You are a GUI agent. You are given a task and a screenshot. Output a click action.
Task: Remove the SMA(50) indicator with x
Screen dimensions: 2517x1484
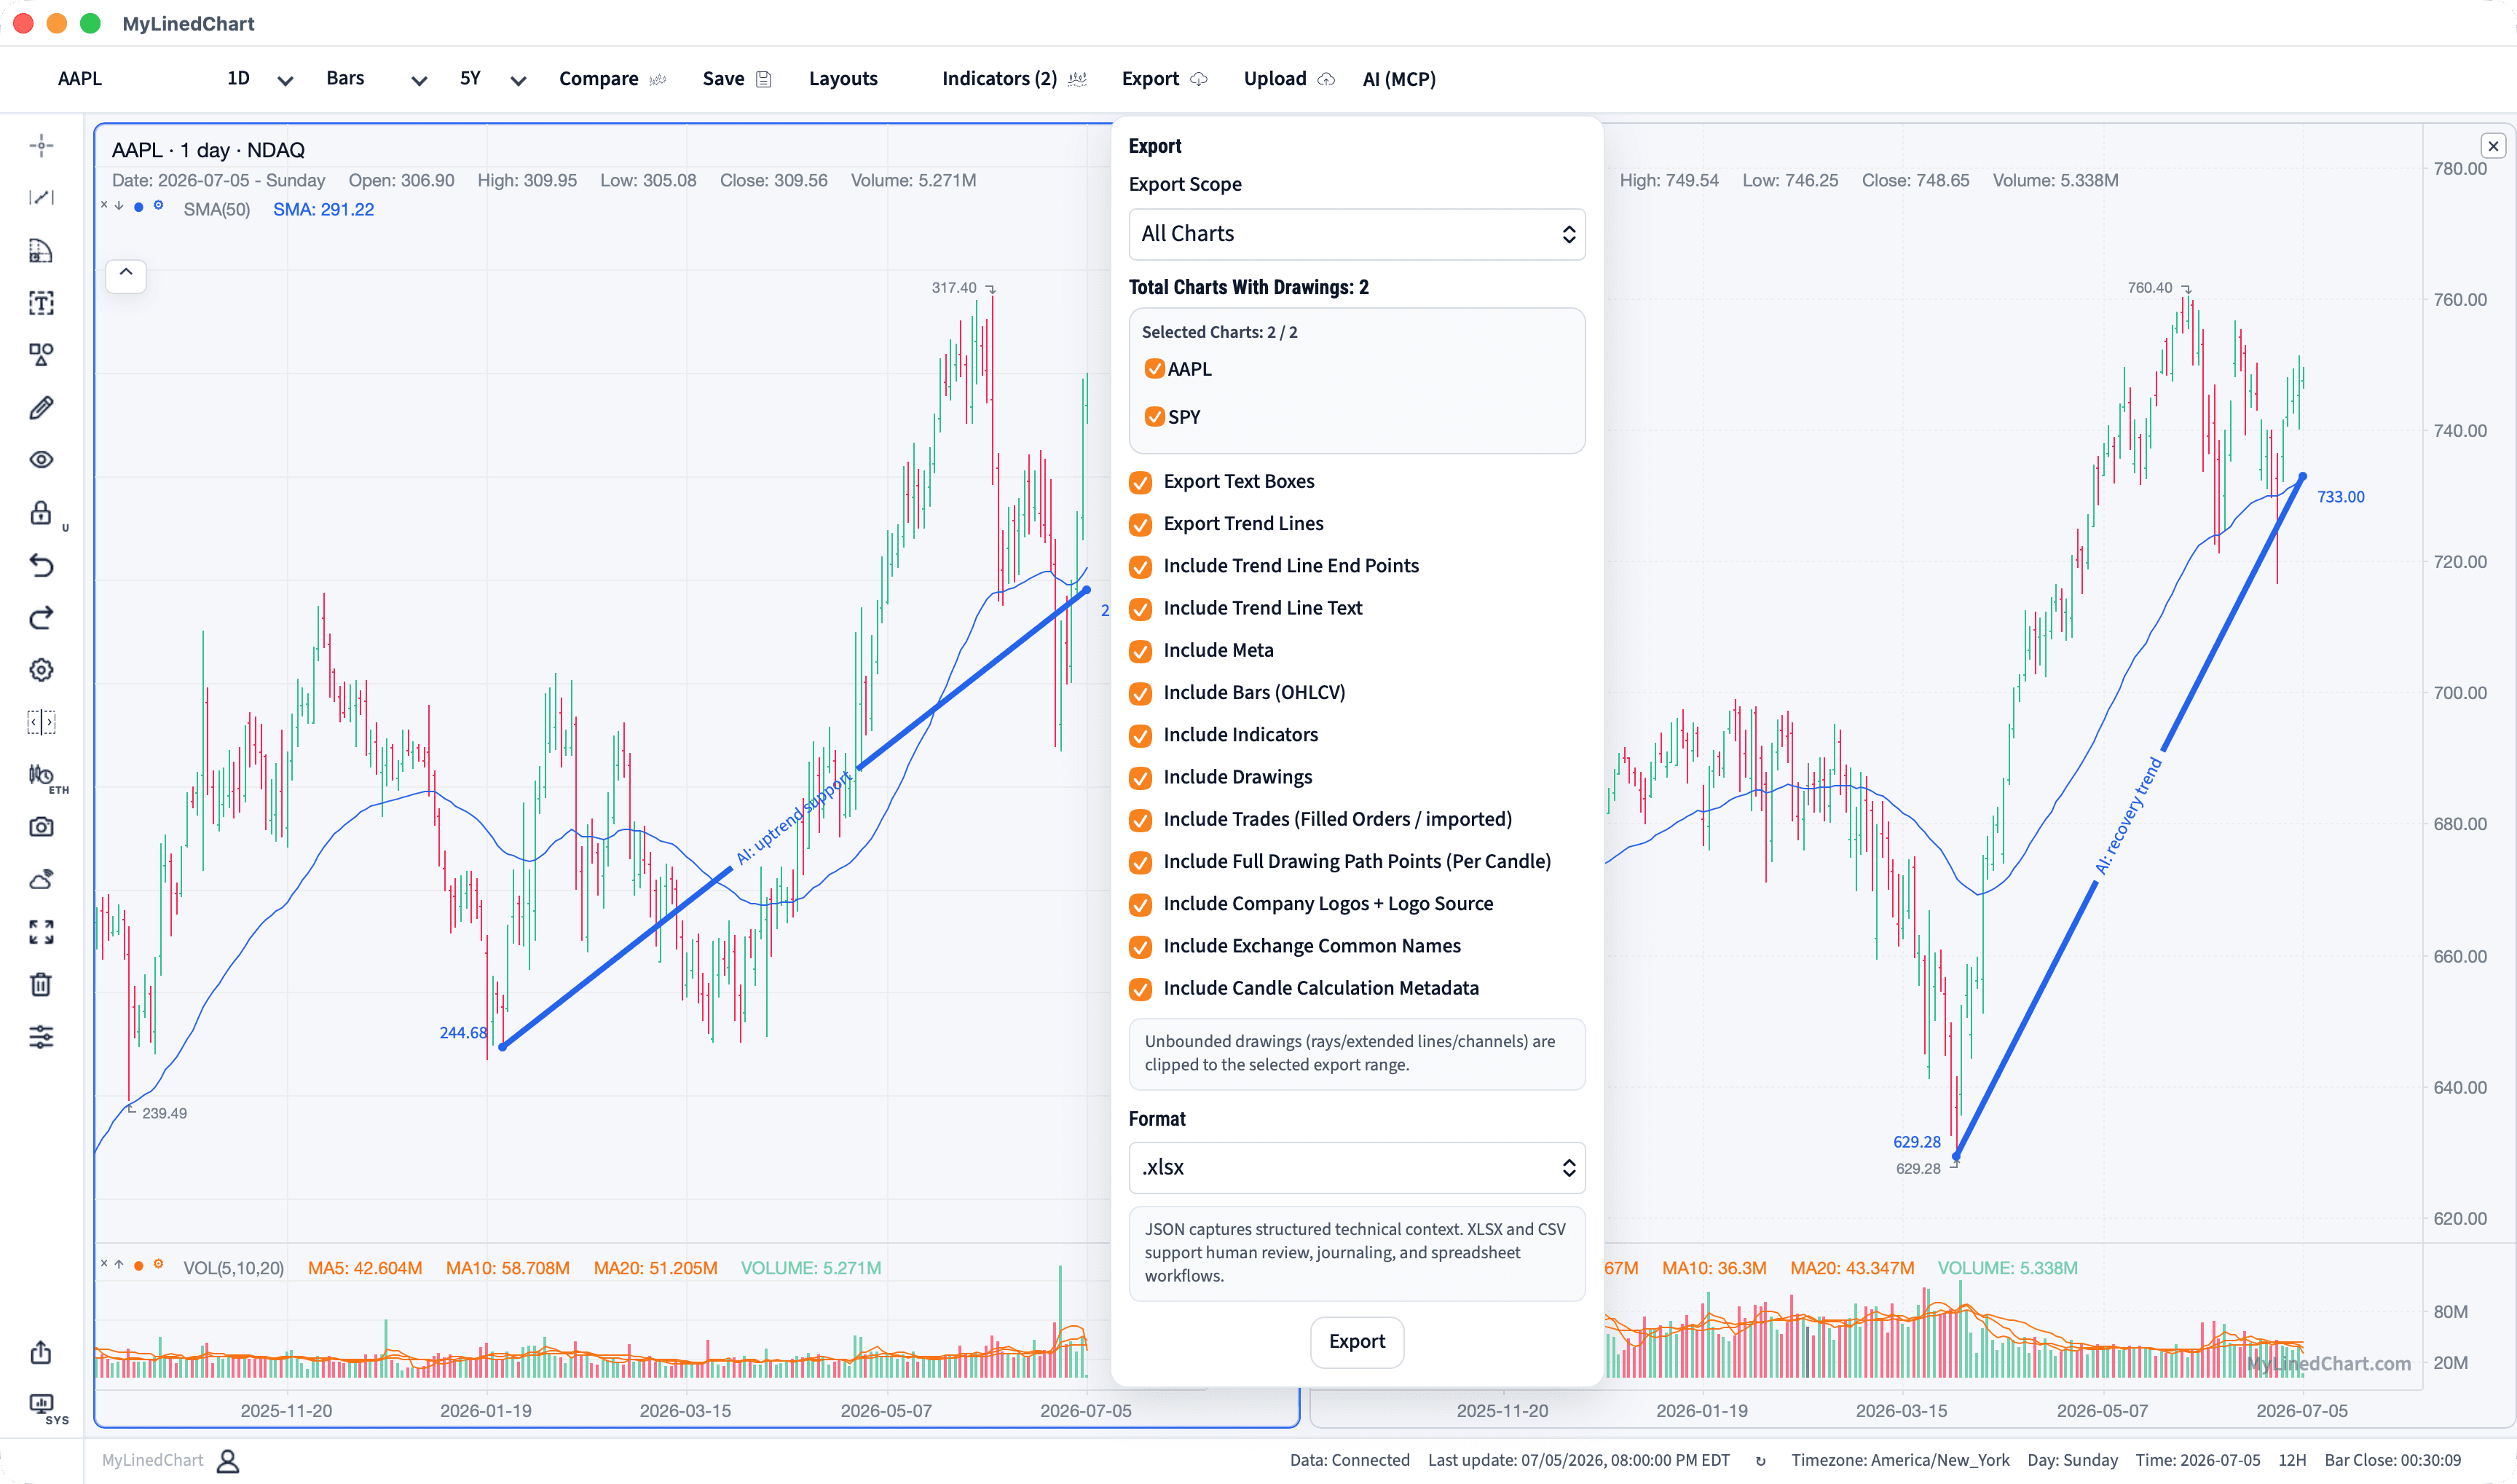pyautogui.click(x=104, y=206)
